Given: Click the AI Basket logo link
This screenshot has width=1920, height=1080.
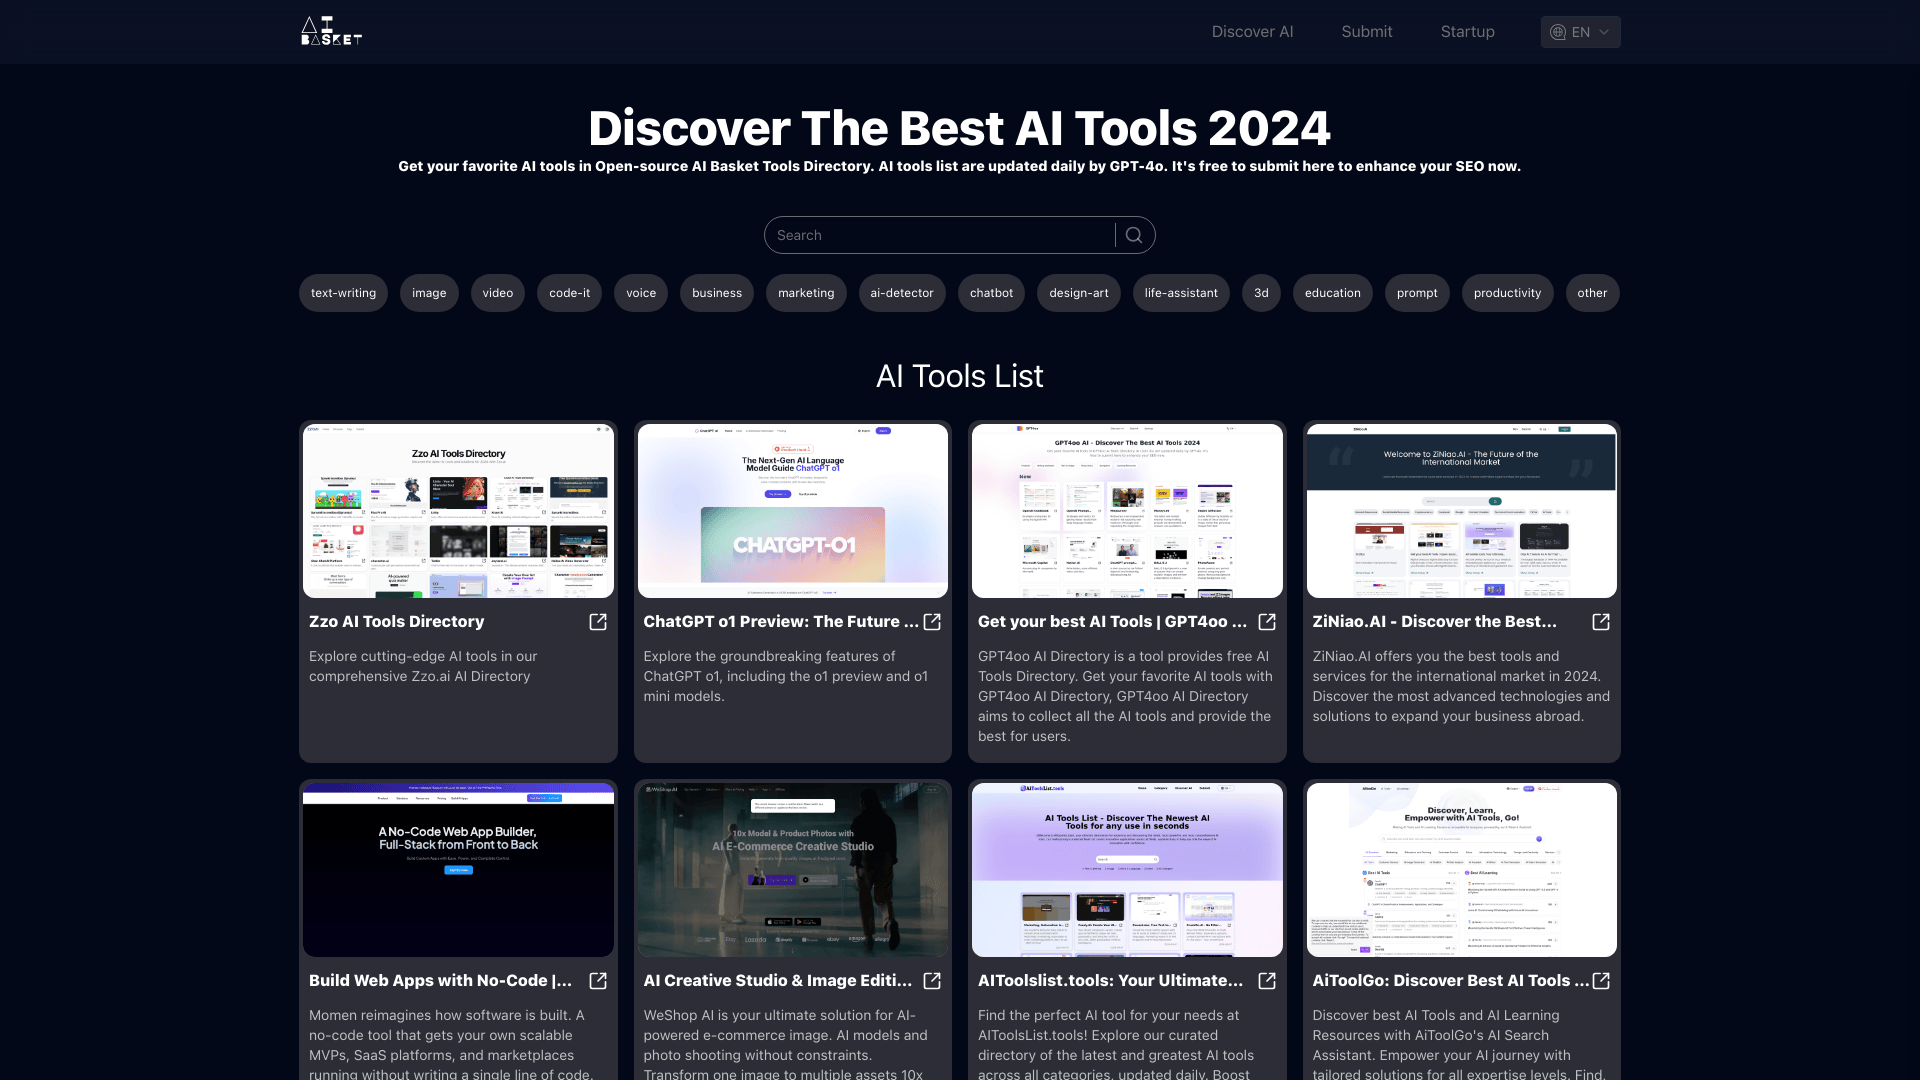Looking at the screenshot, I should pos(330,32).
